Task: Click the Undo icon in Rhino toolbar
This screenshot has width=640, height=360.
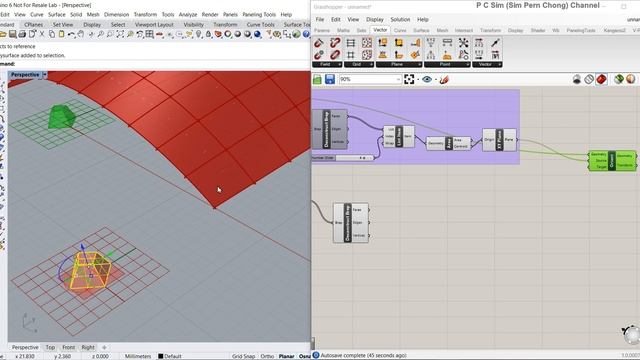Action: click(71, 34)
